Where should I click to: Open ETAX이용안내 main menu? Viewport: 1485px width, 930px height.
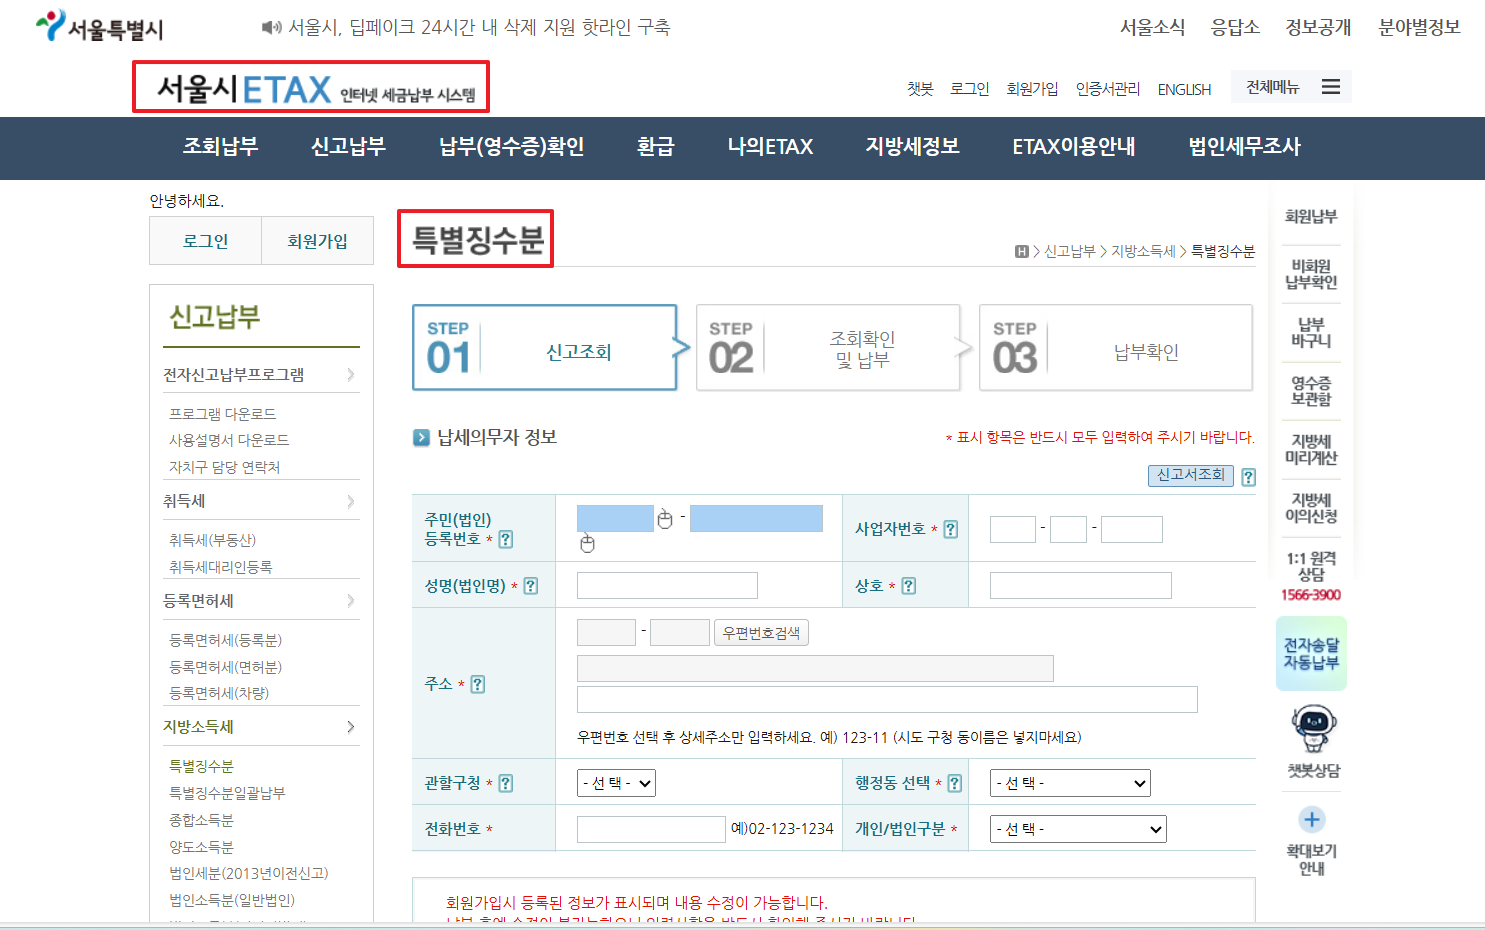1073,147
